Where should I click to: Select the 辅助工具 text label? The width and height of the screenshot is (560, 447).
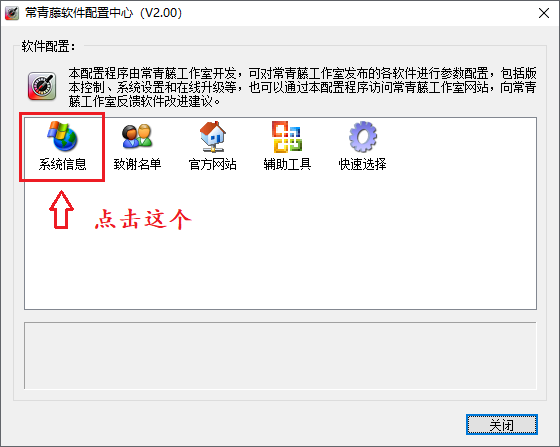(288, 164)
